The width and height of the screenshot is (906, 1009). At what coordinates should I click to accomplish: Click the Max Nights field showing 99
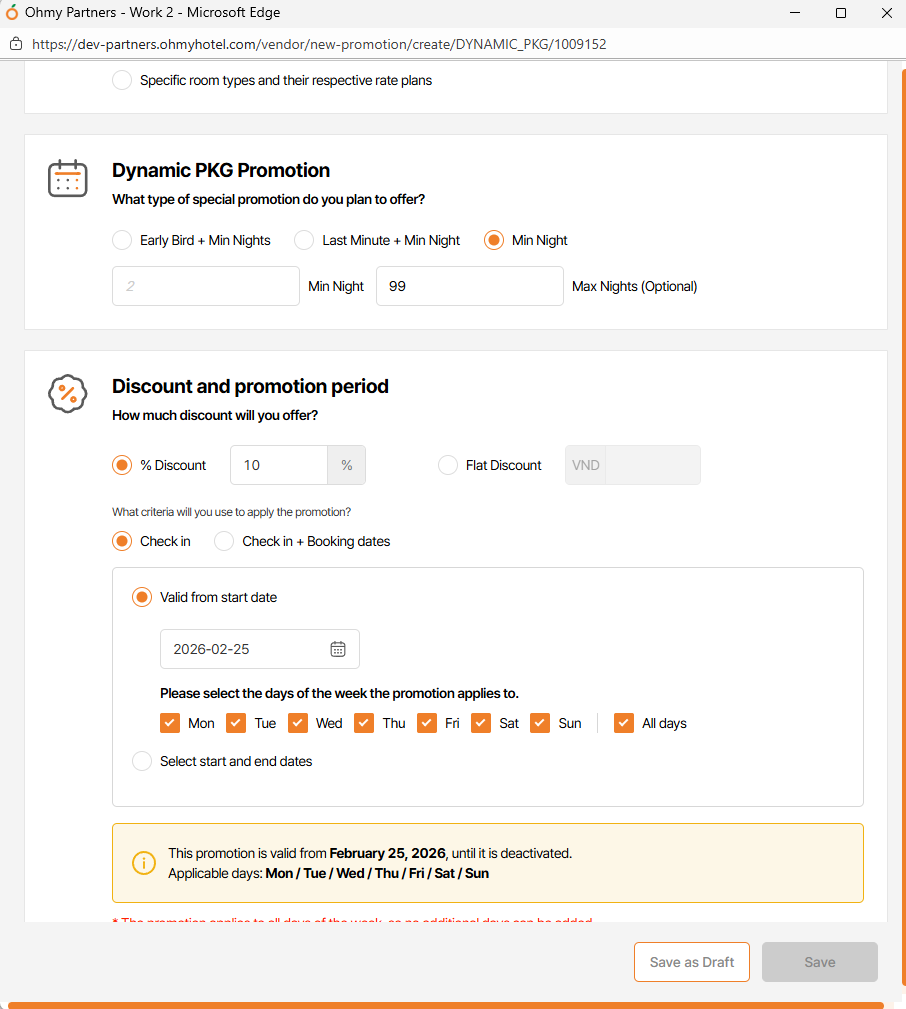point(469,286)
